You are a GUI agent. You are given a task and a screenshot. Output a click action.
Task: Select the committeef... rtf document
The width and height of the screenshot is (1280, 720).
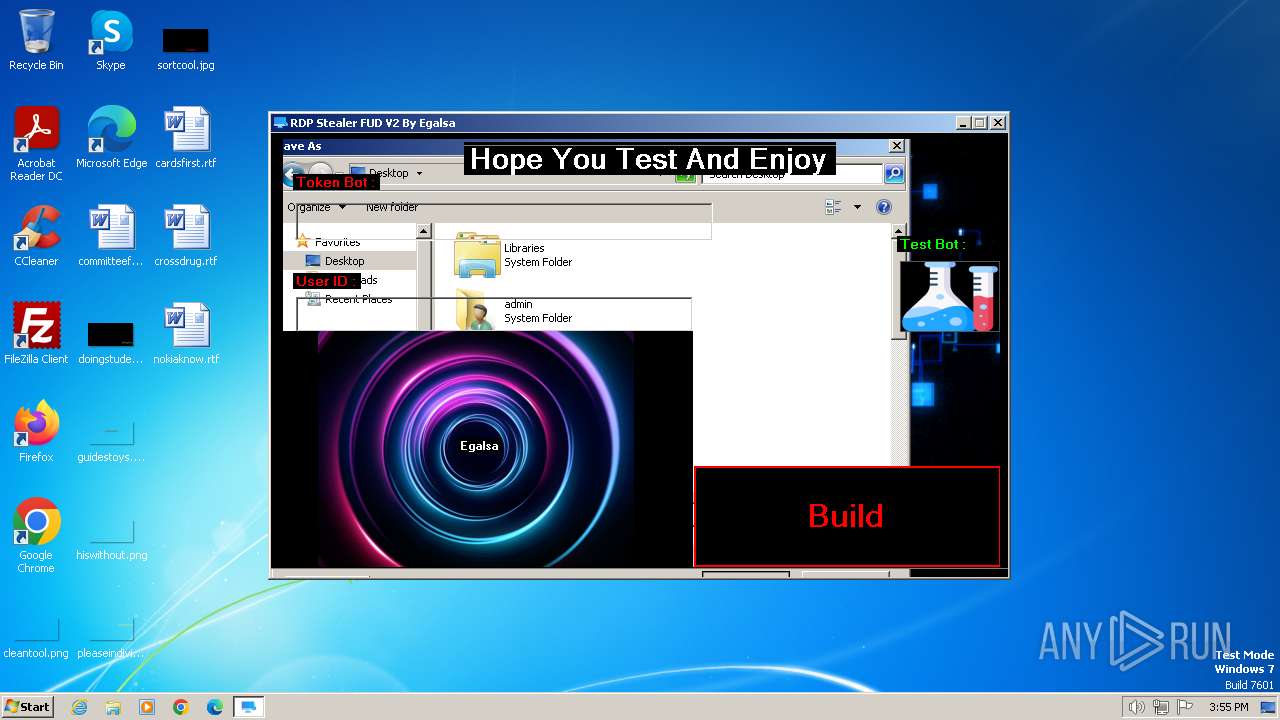tap(111, 236)
